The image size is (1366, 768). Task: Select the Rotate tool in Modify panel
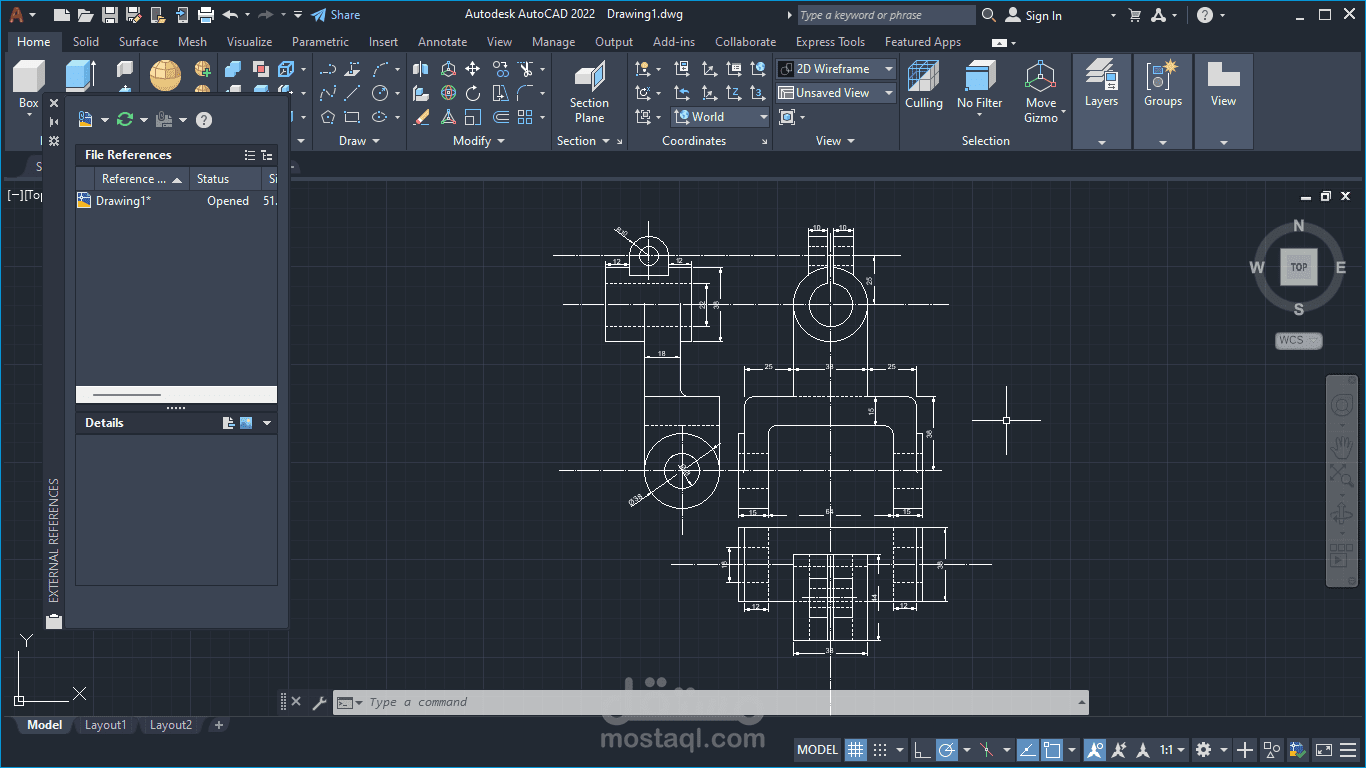pos(473,93)
